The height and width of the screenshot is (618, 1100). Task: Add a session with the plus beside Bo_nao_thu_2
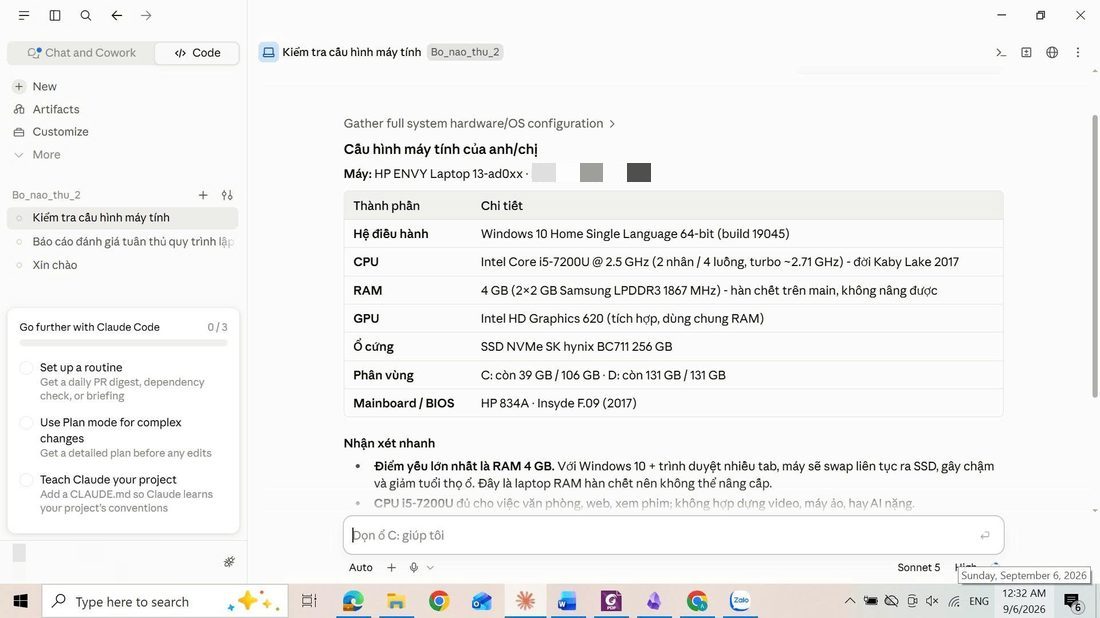tap(203, 195)
